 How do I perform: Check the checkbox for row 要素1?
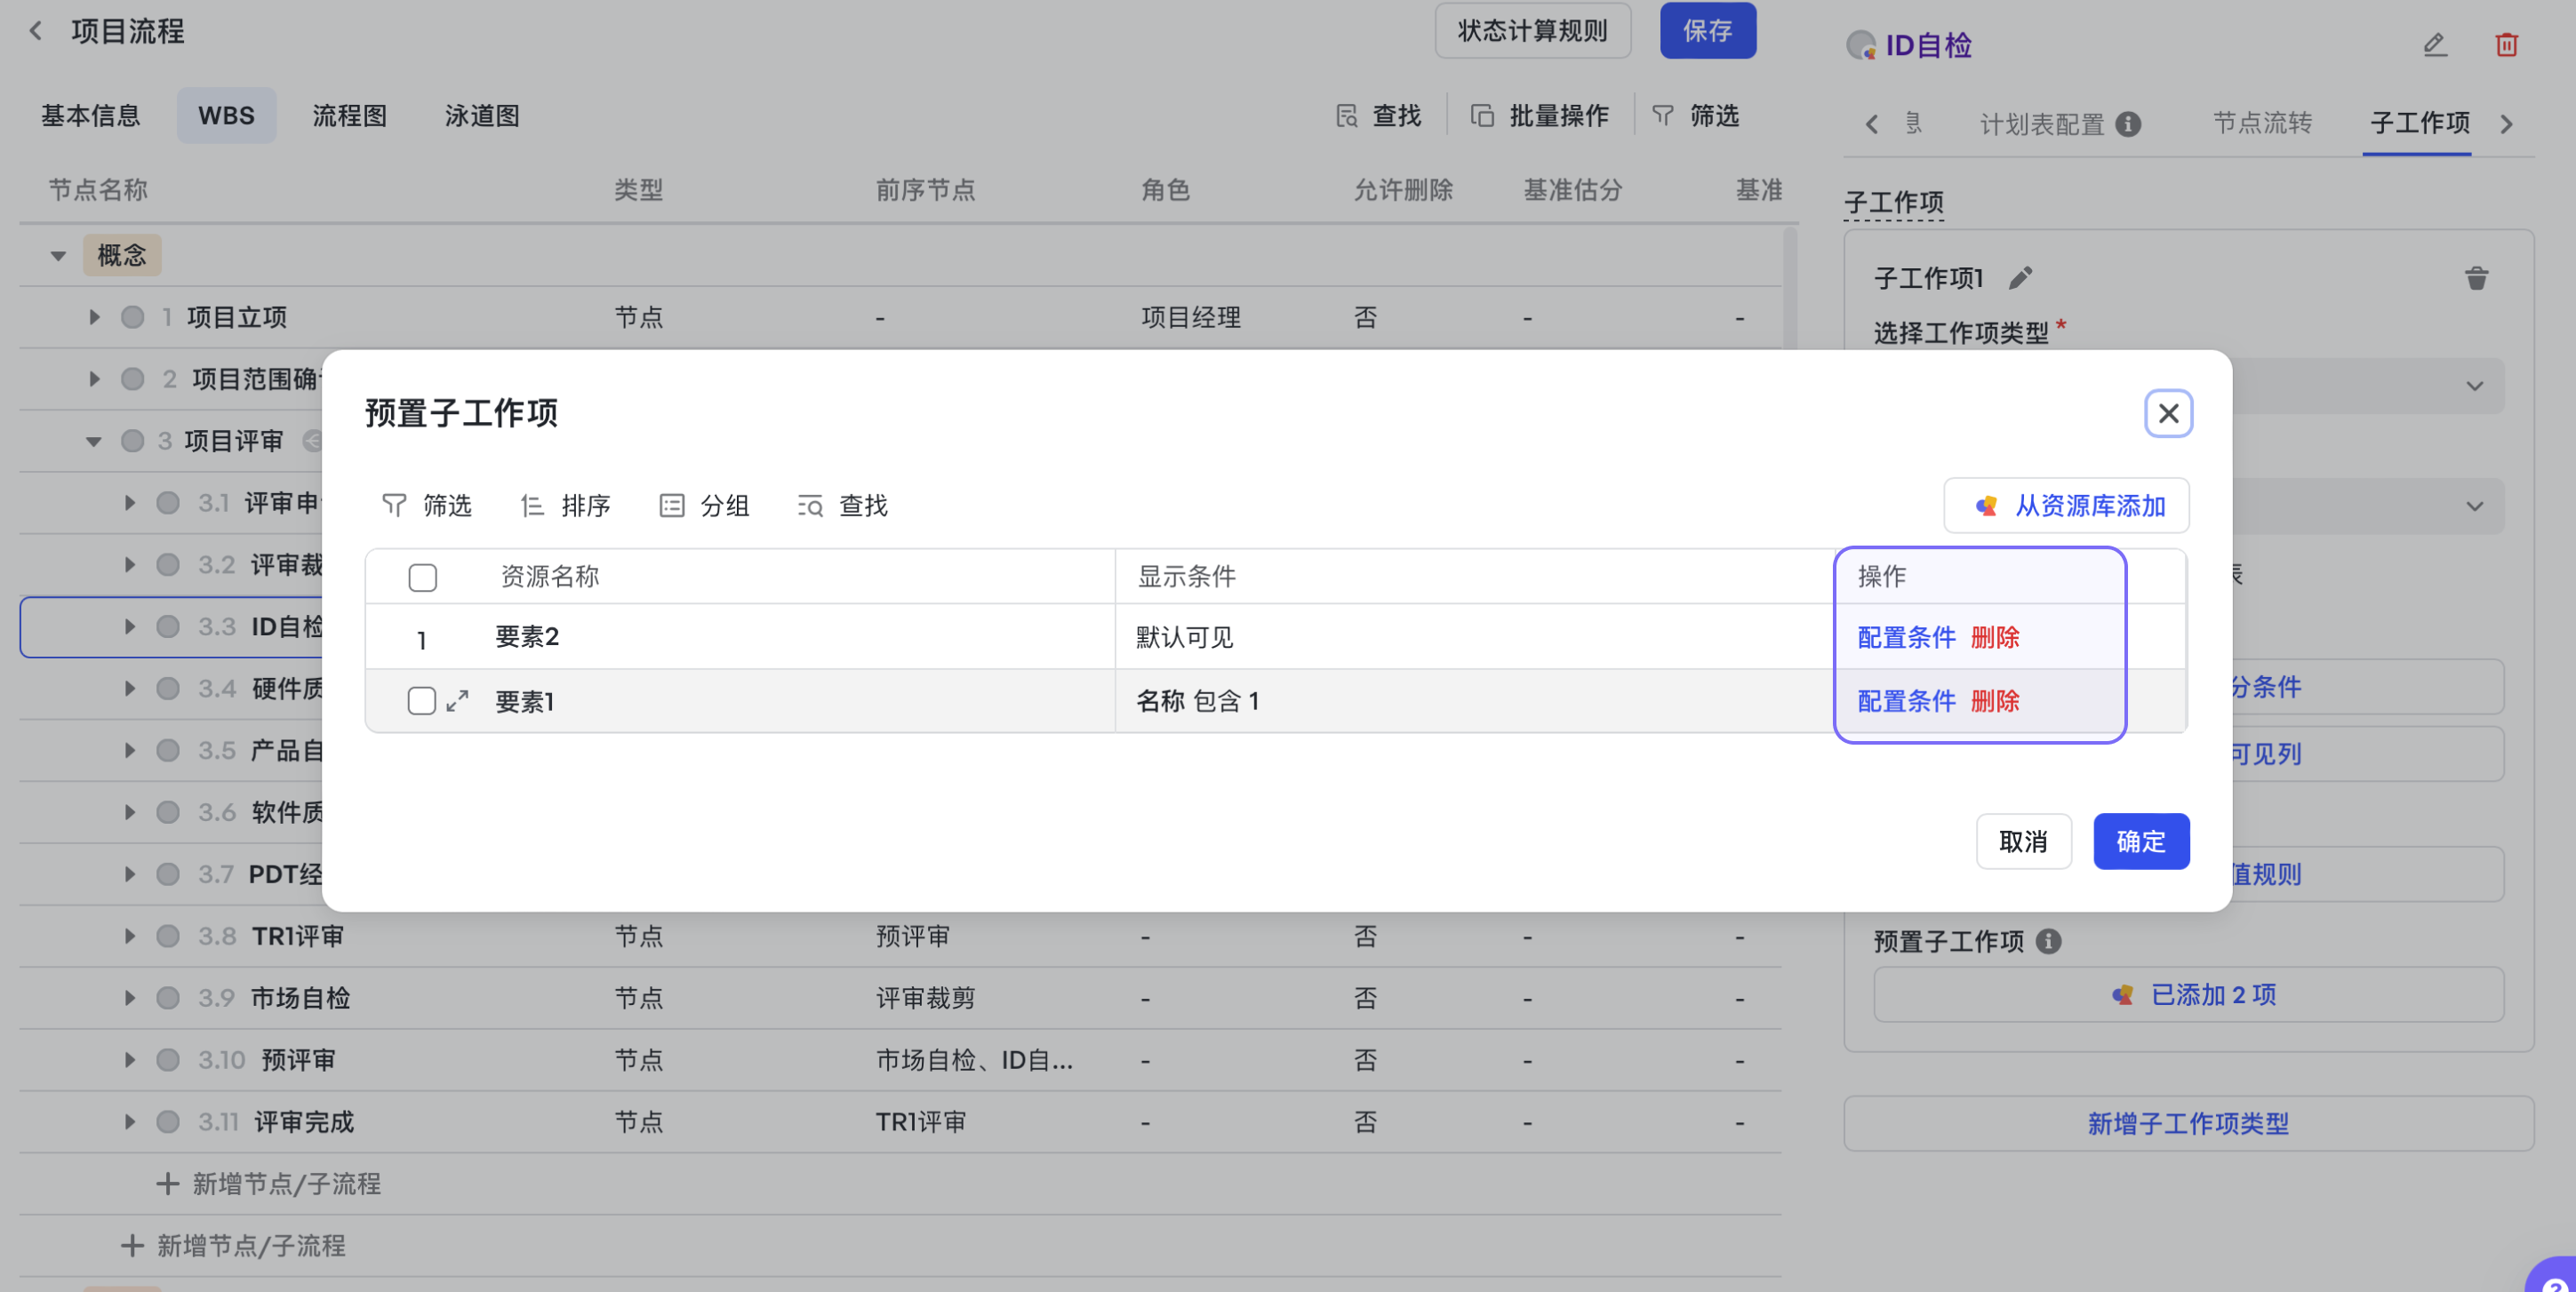[422, 701]
